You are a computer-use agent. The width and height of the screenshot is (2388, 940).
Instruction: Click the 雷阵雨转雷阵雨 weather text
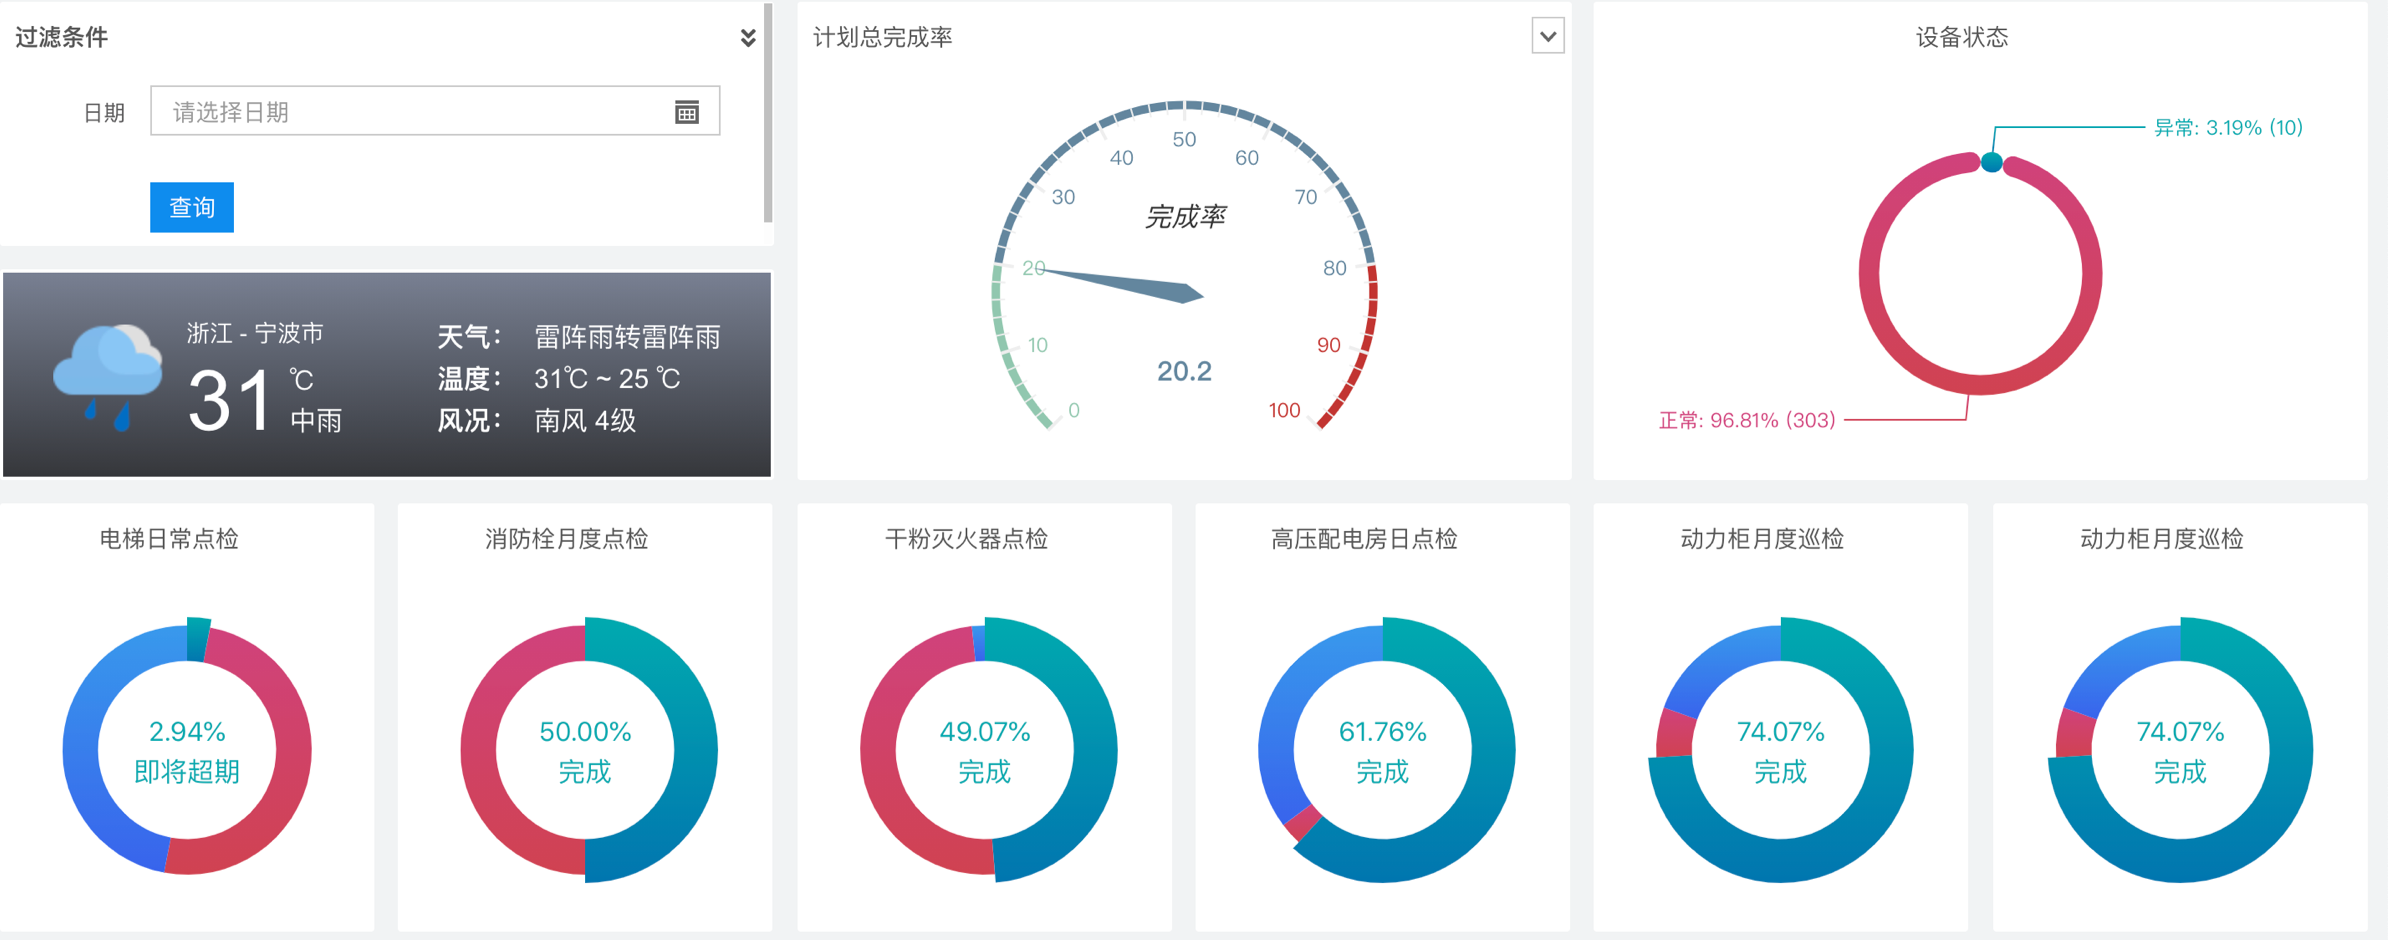coord(627,337)
